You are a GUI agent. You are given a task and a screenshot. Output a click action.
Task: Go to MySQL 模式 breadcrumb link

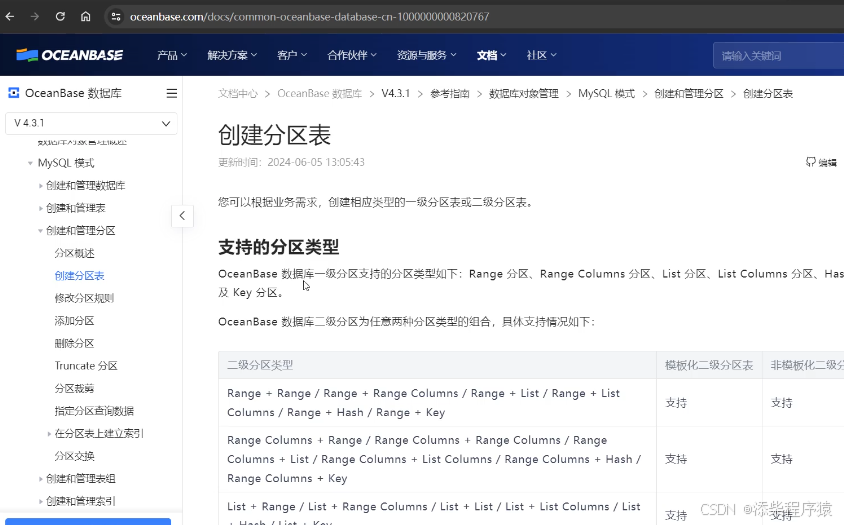606,94
